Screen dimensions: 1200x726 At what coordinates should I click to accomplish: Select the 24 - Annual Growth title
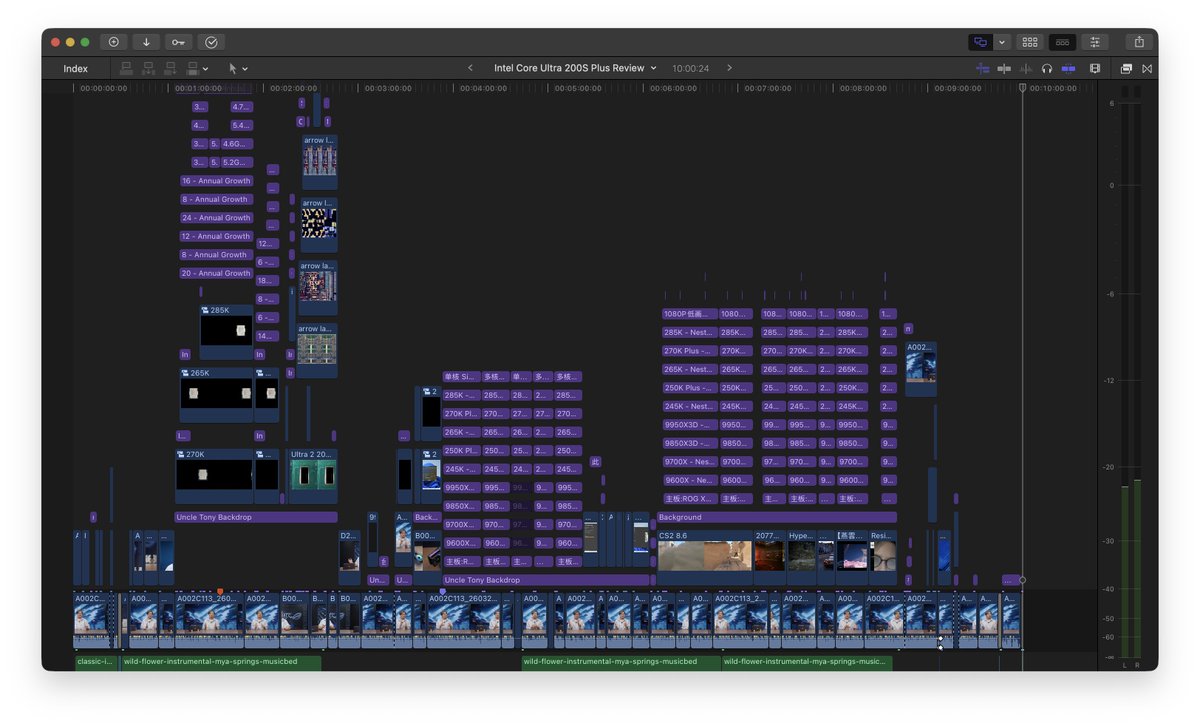[x=216, y=218]
